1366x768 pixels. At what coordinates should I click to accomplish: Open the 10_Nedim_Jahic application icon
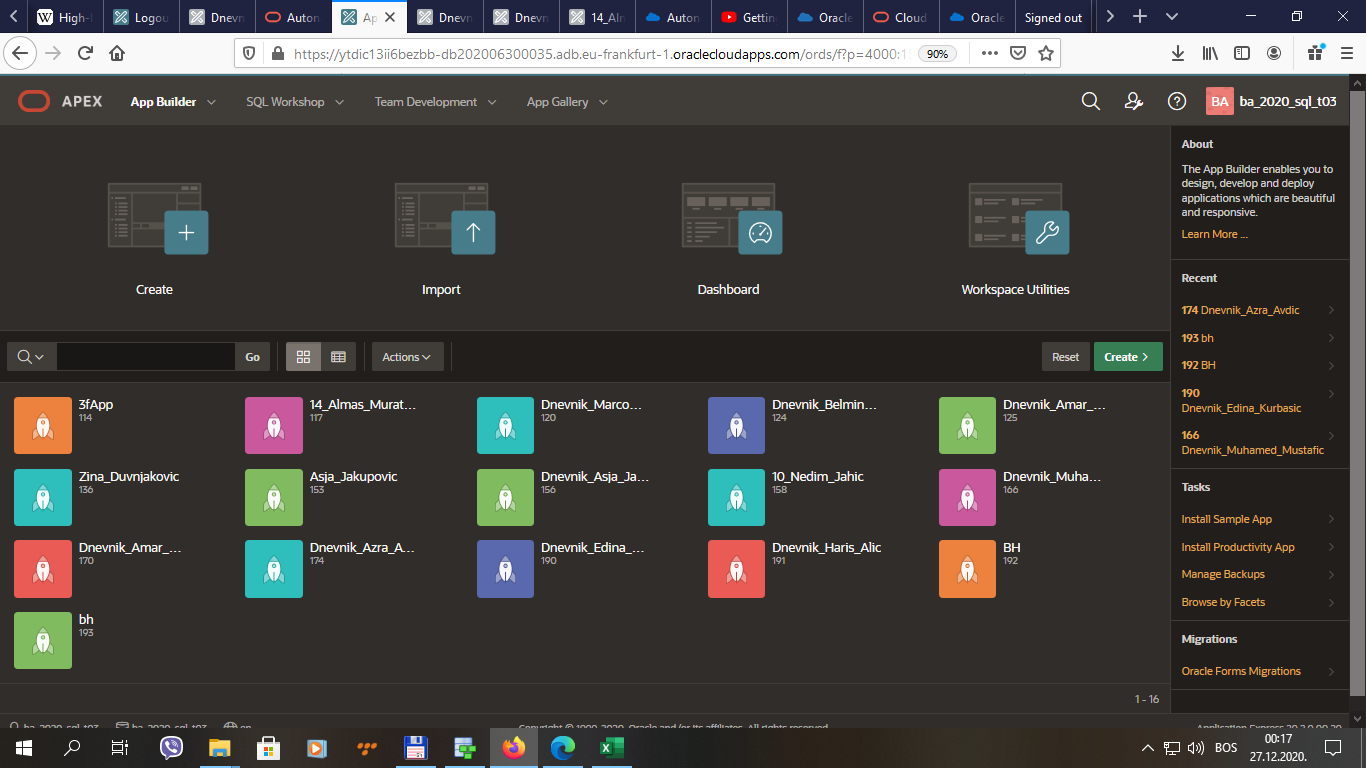(x=737, y=497)
